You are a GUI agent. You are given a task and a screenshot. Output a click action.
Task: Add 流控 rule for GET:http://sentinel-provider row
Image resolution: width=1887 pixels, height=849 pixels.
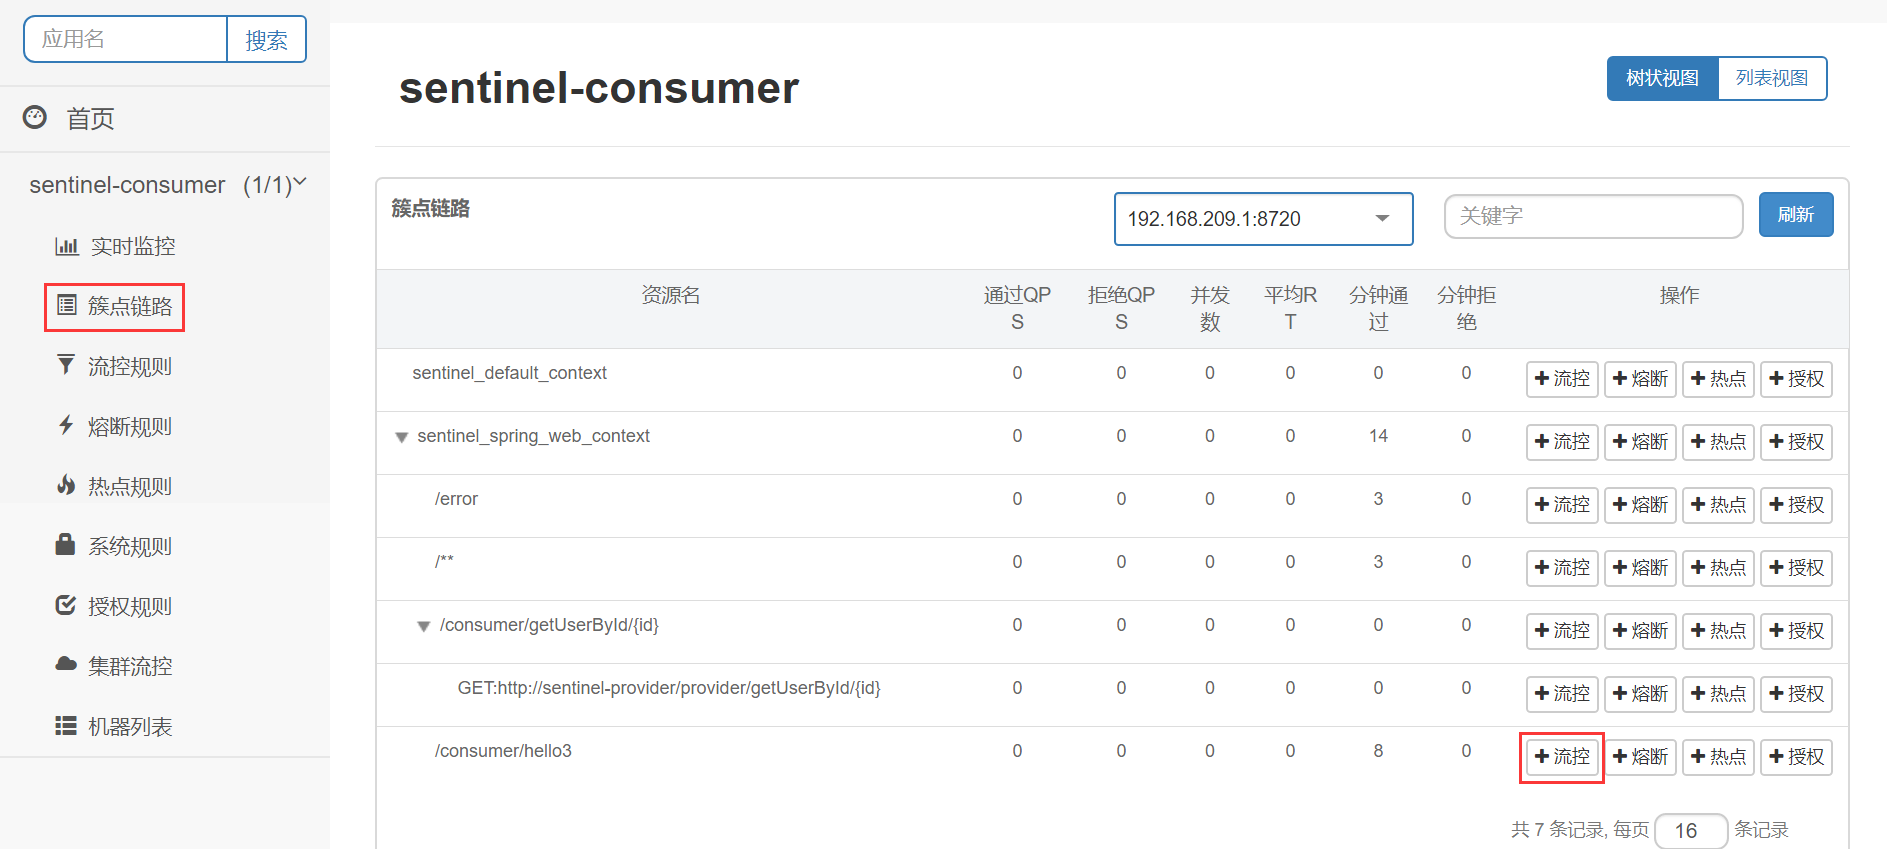pyautogui.click(x=1562, y=694)
